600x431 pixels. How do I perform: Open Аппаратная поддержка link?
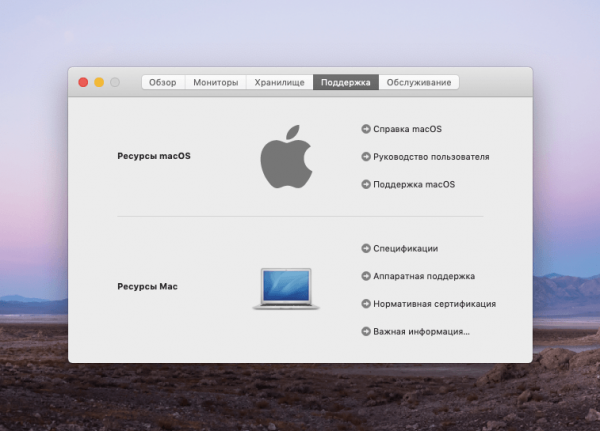tap(424, 276)
